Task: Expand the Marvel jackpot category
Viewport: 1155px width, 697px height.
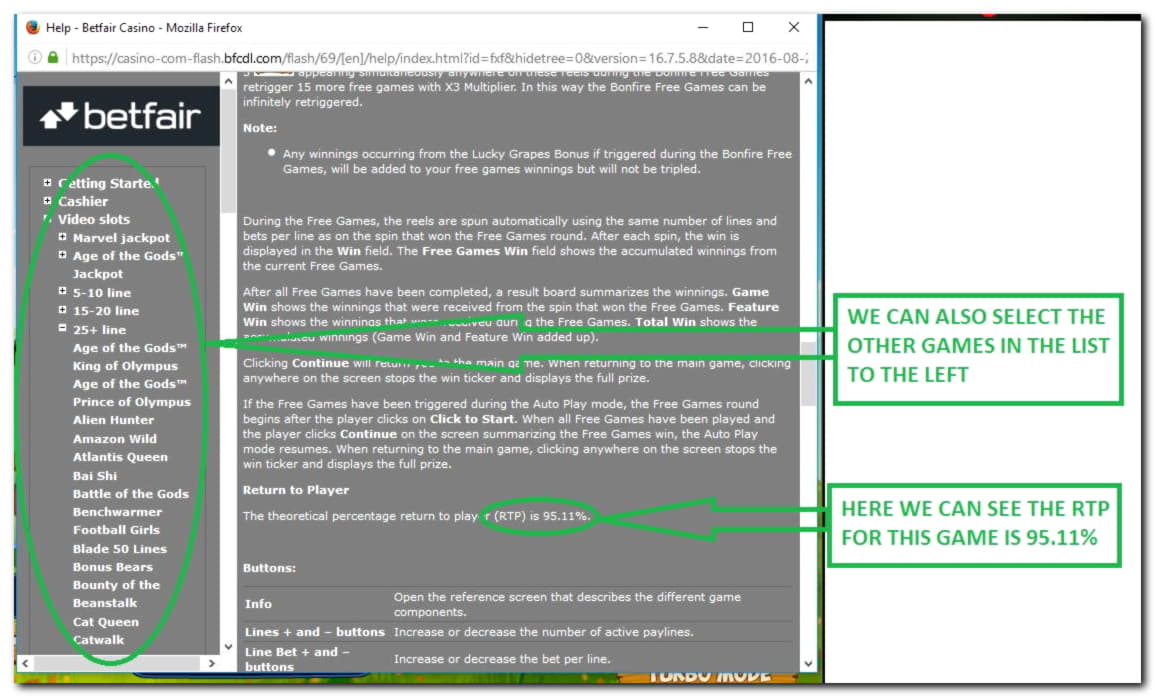Action: pos(63,237)
